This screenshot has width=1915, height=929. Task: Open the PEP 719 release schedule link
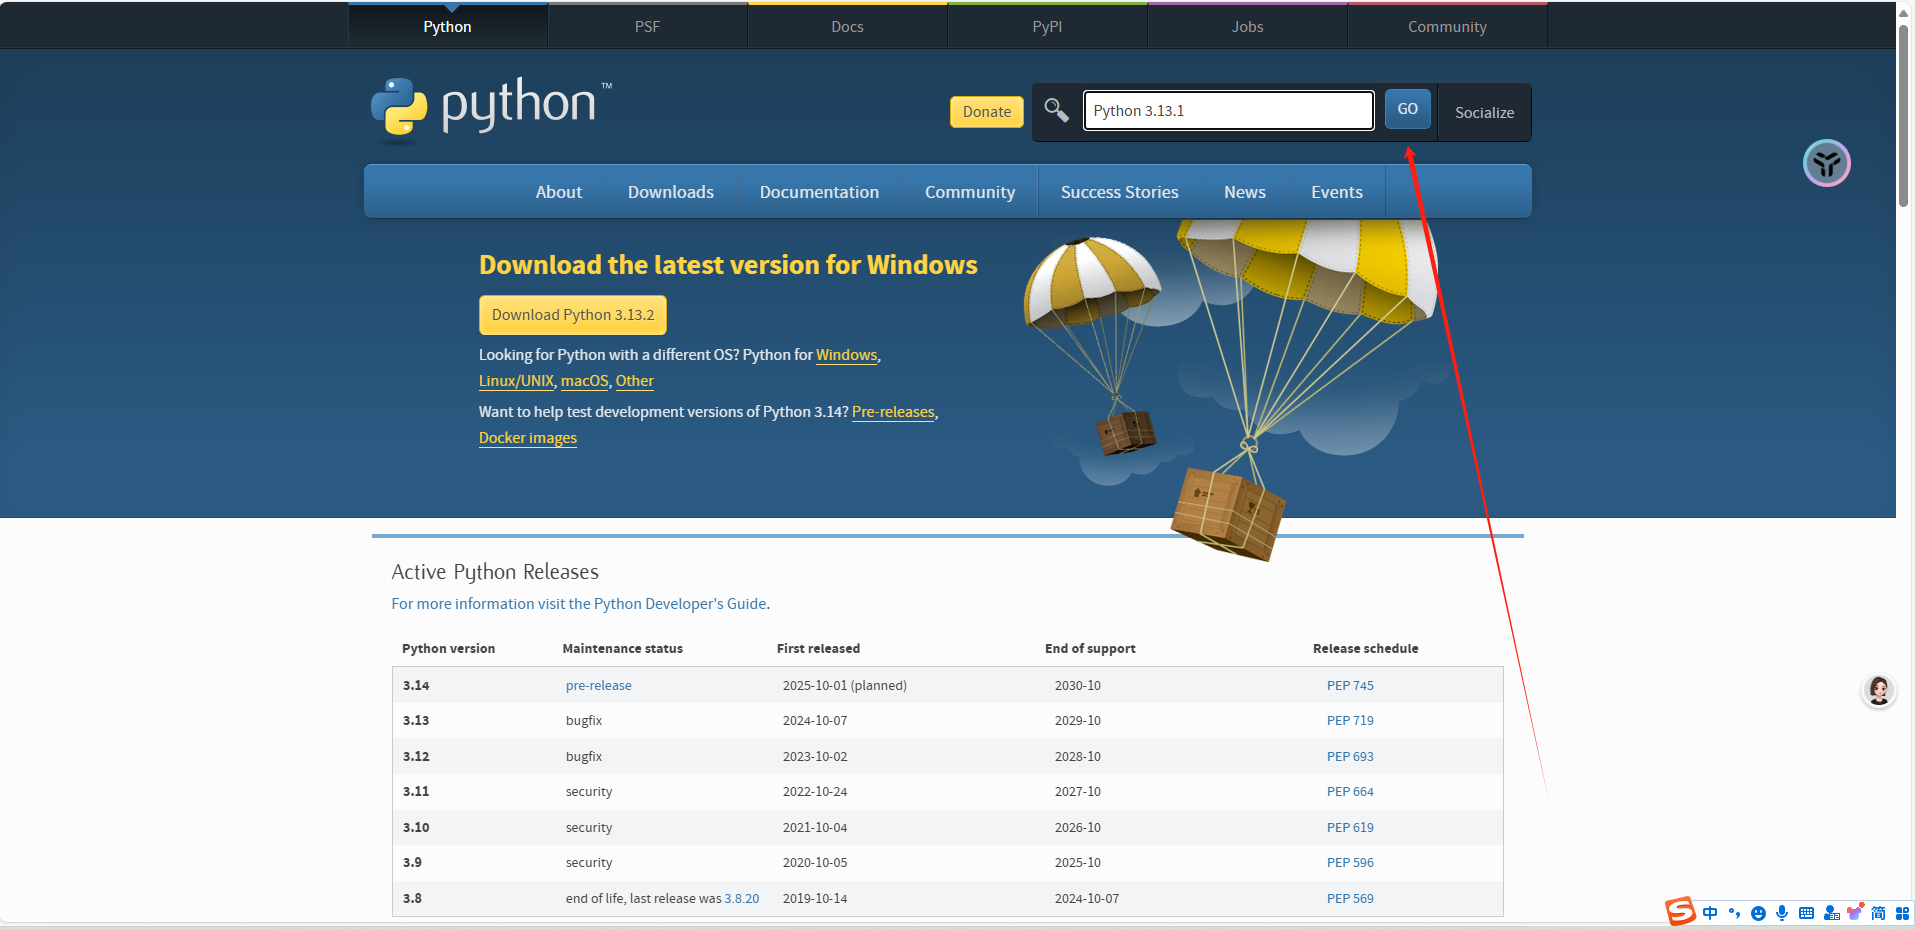point(1350,720)
